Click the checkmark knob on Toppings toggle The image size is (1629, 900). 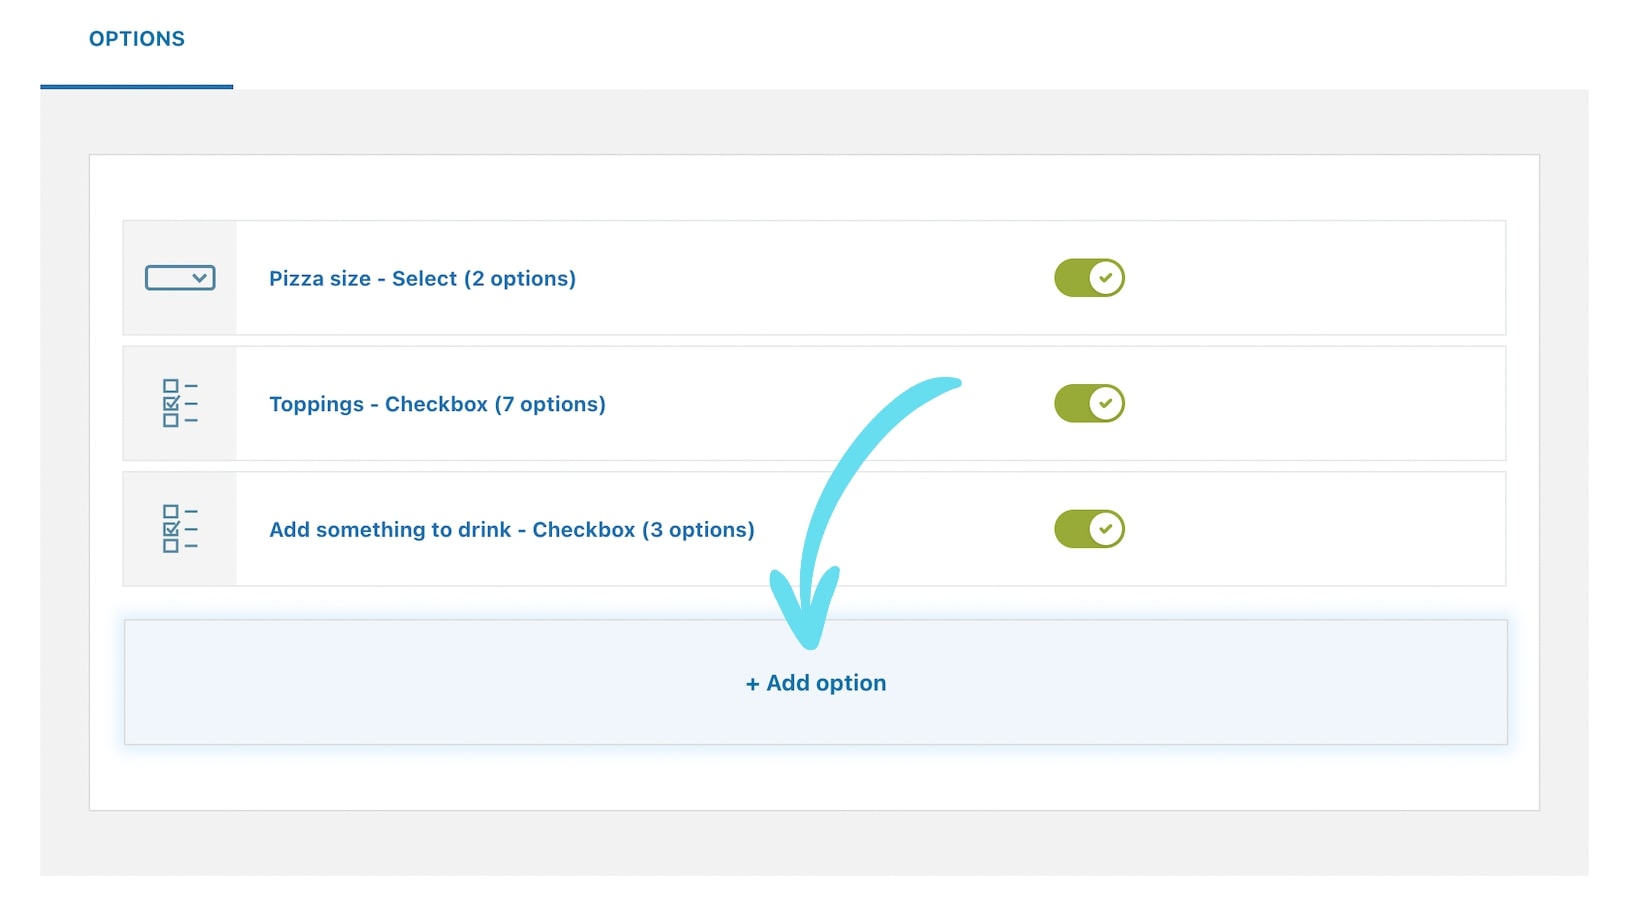(1106, 404)
